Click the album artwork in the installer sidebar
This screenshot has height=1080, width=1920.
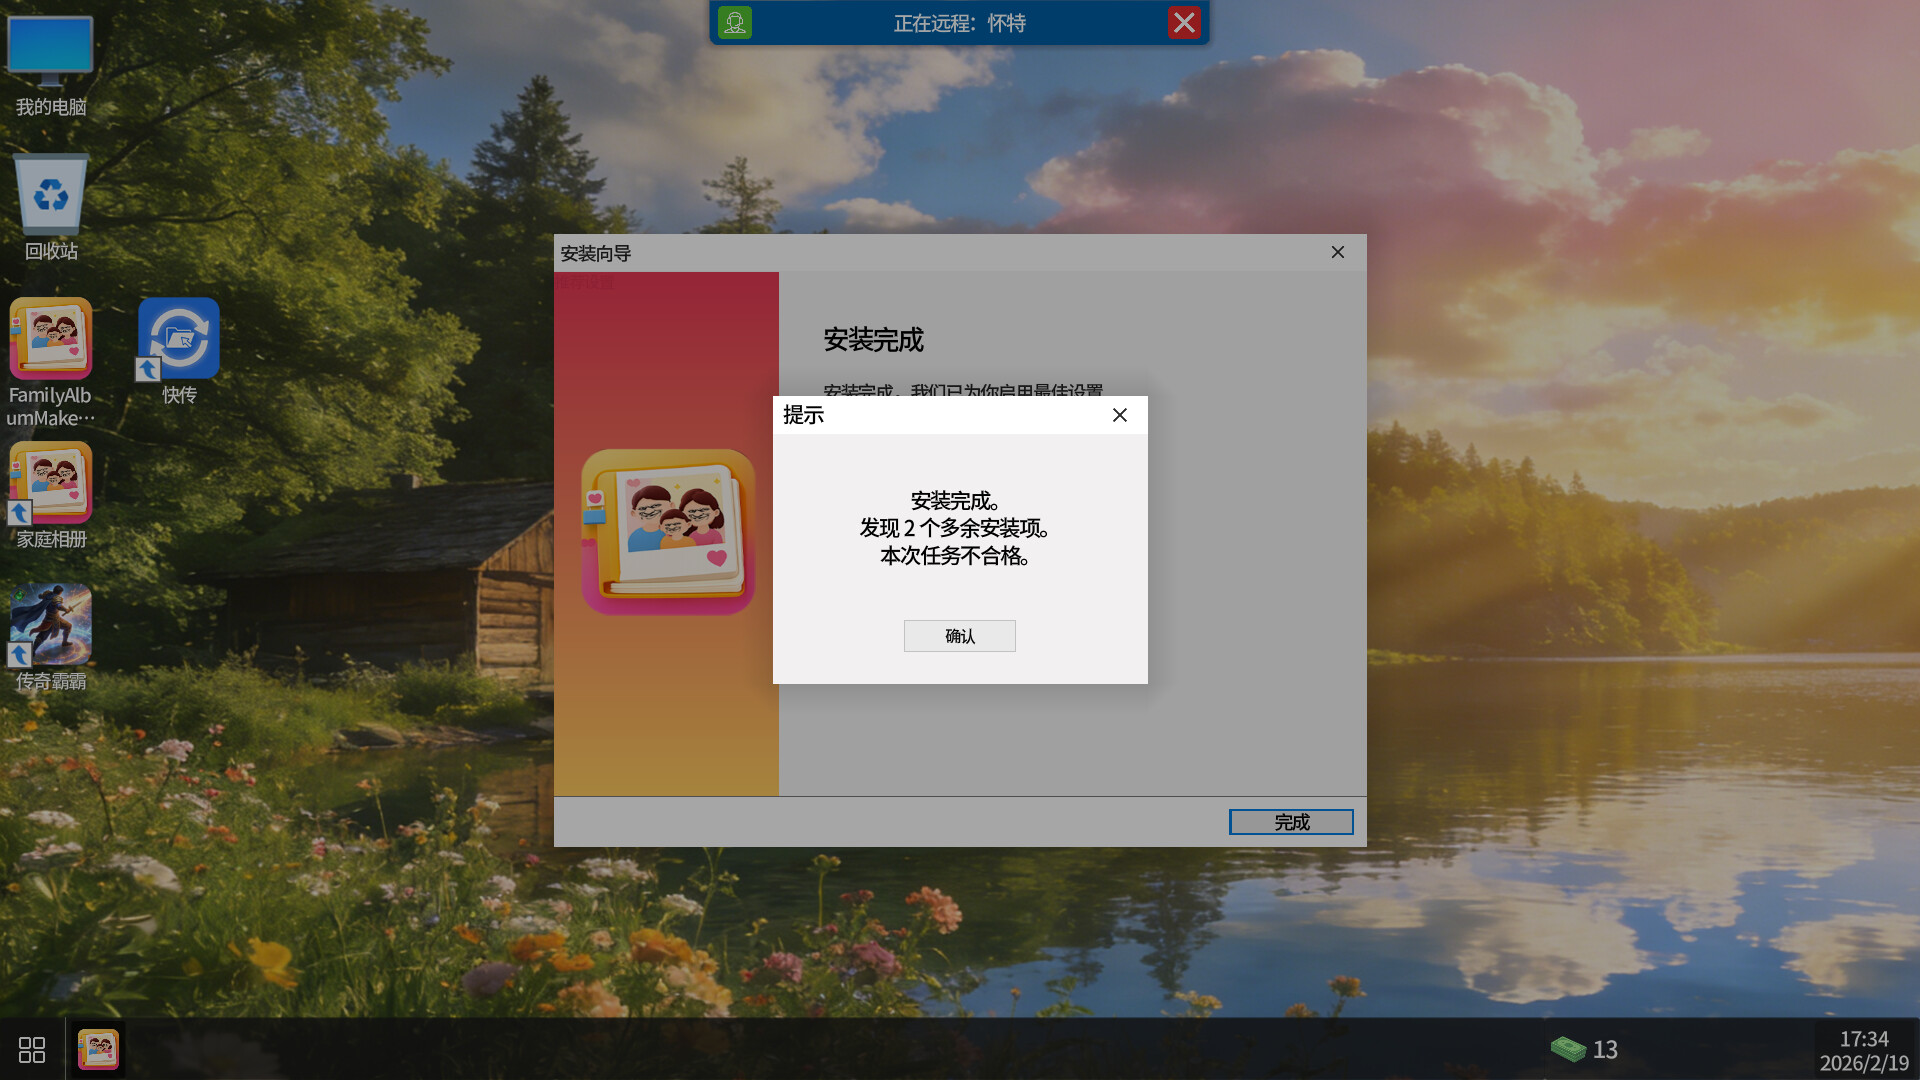667,530
